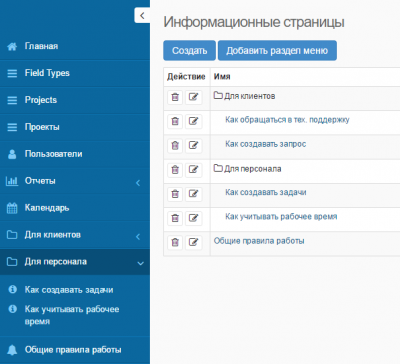Click the chart icon beside Отчеты
This screenshot has height=364, width=400.
[12, 181]
